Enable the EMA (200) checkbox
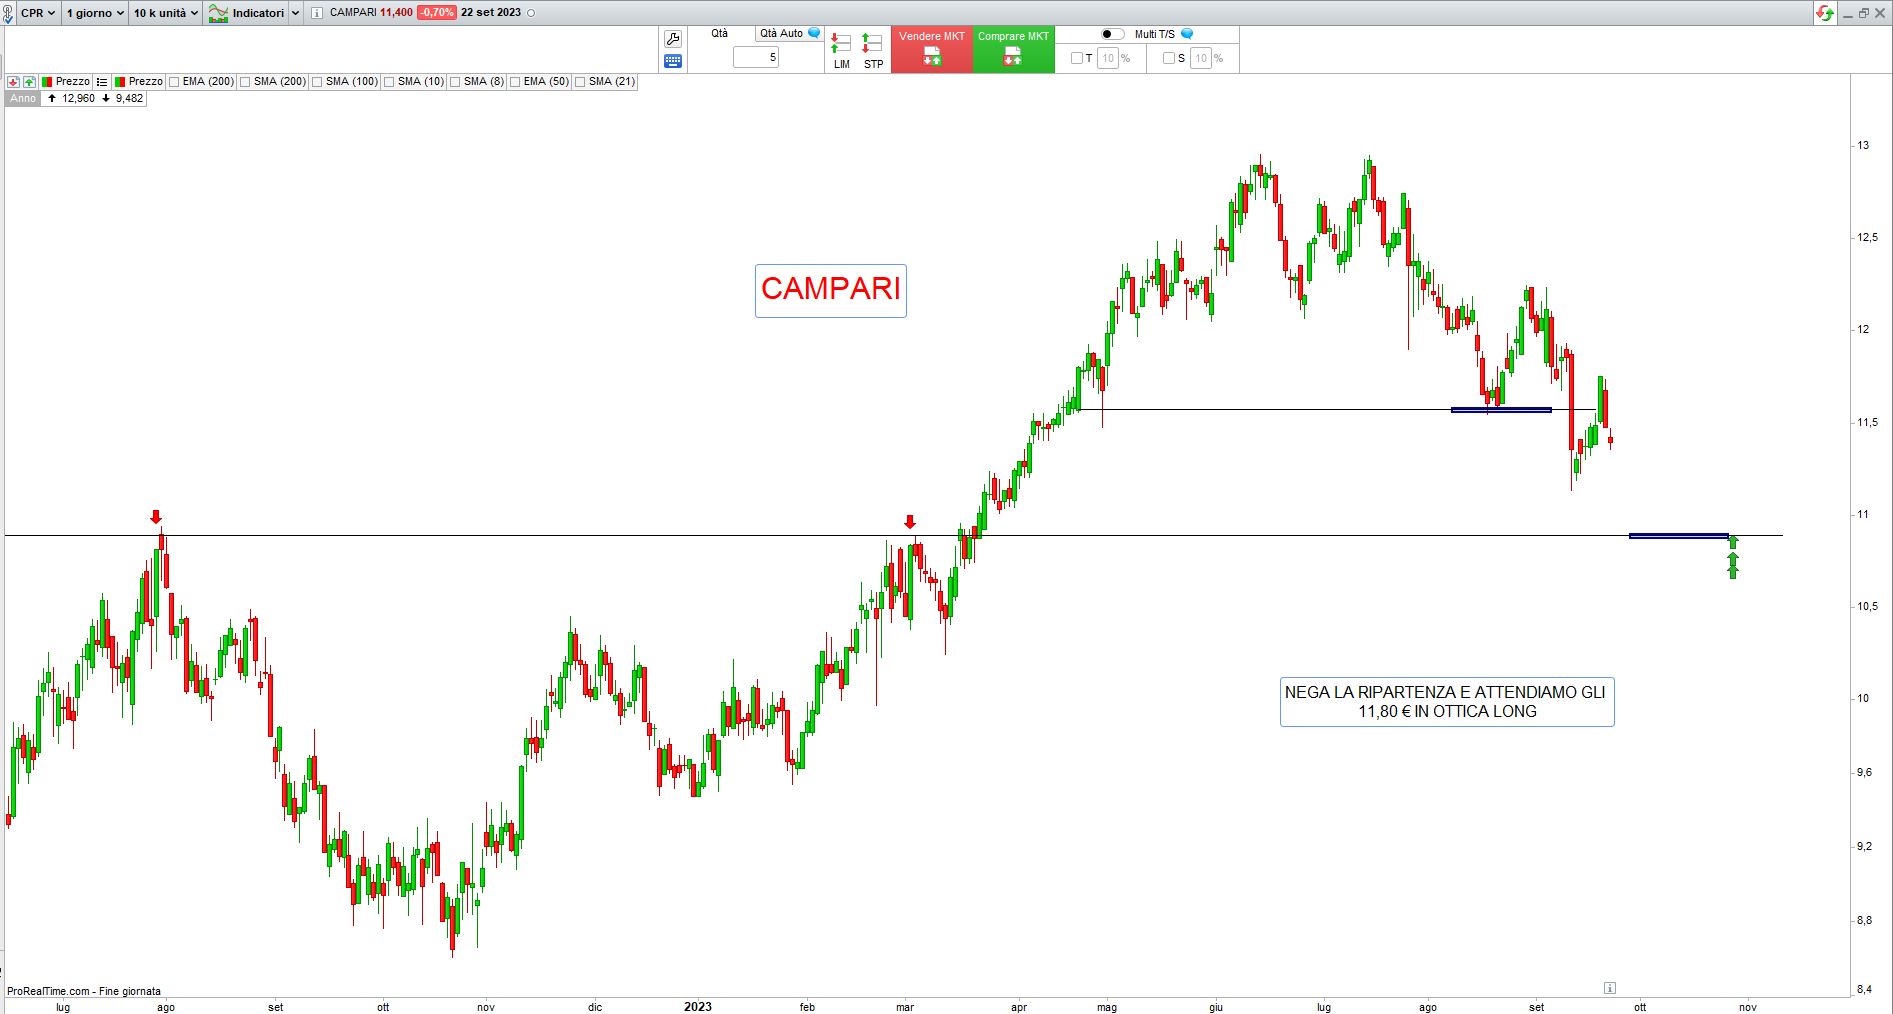The width and height of the screenshot is (1893, 1014). [175, 82]
